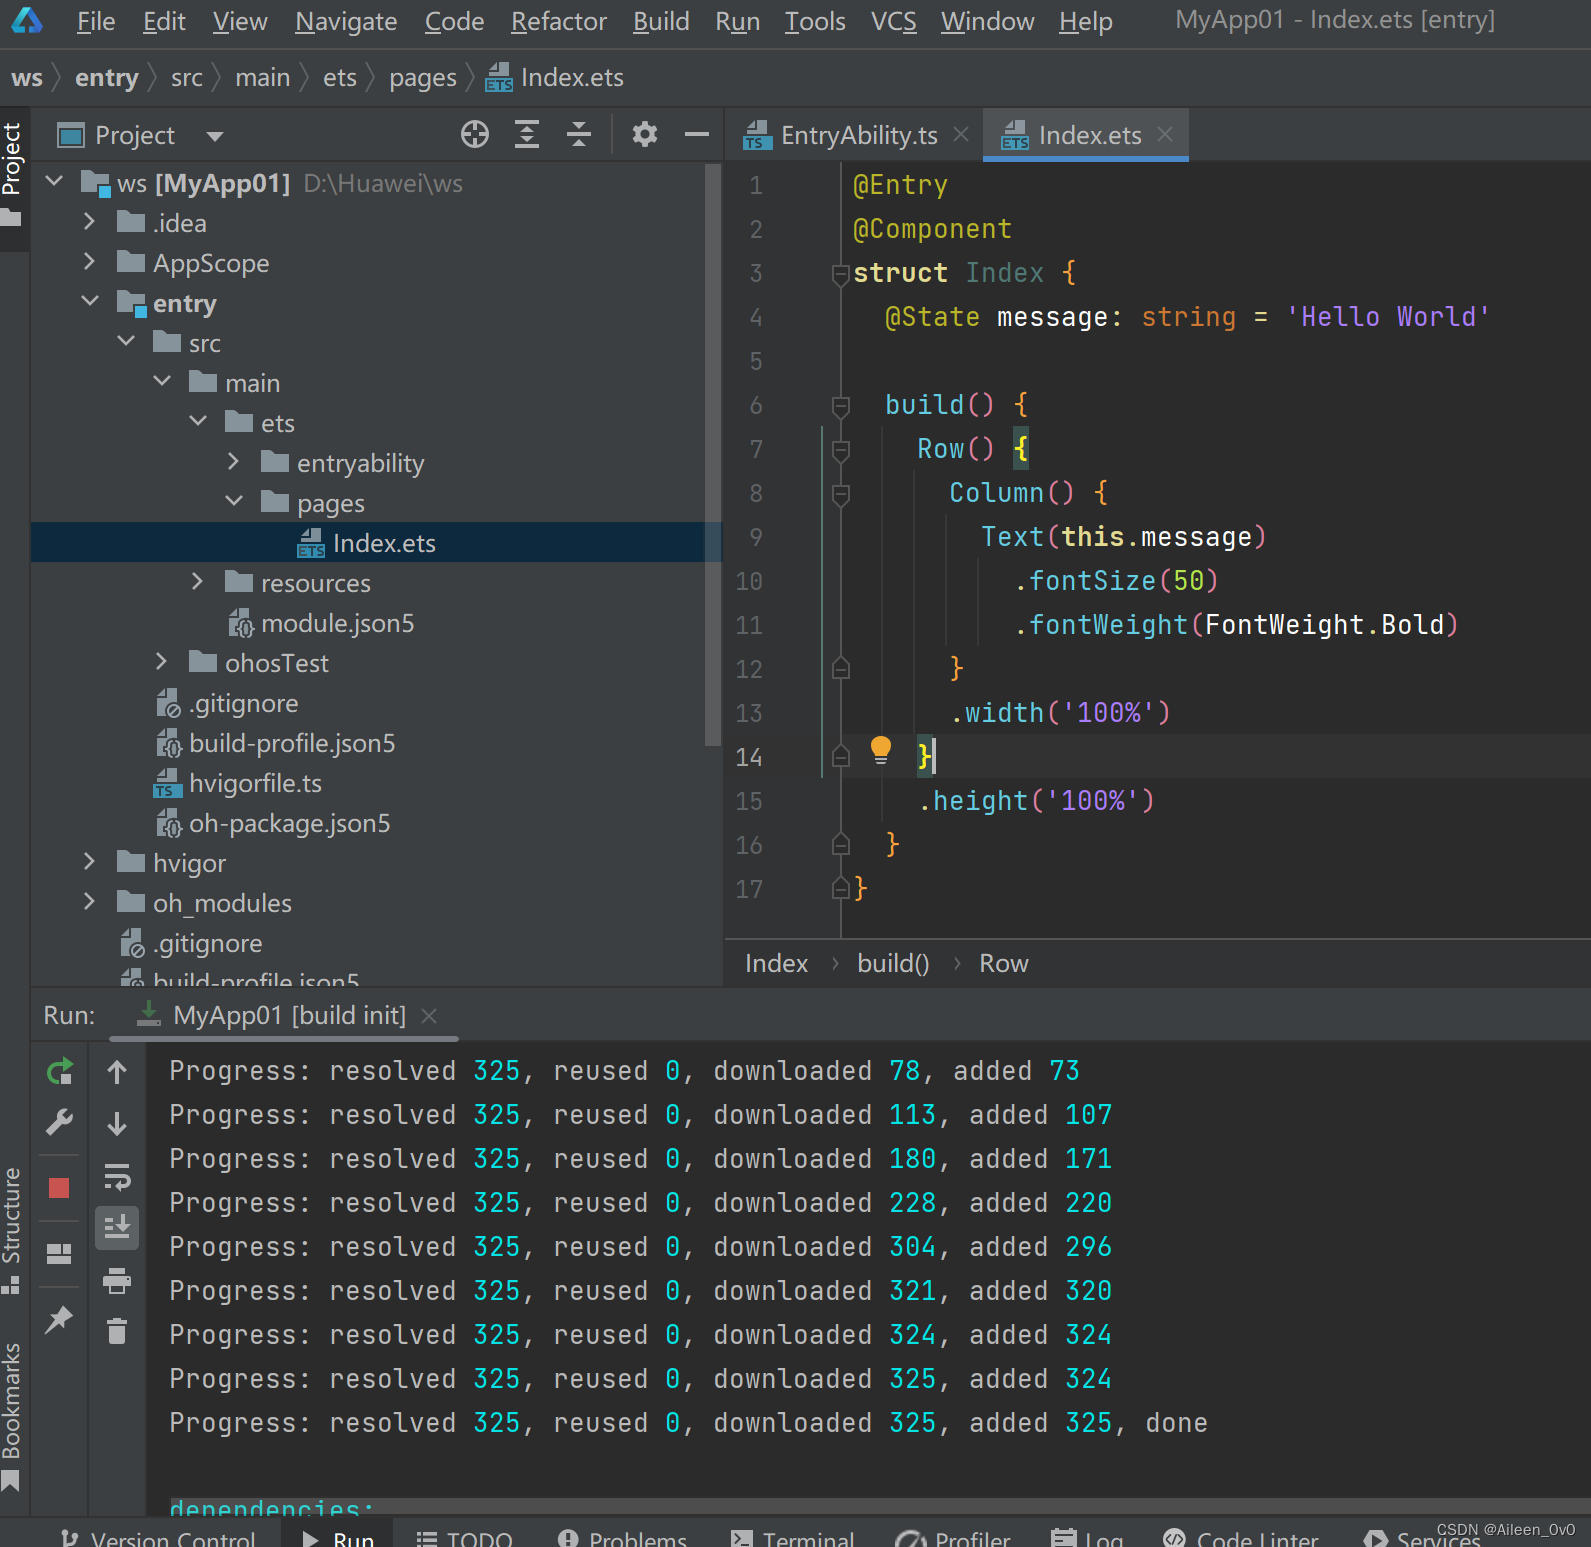
Task: Open the Project view dropdown arrow
Action: [x=215, y=136]
